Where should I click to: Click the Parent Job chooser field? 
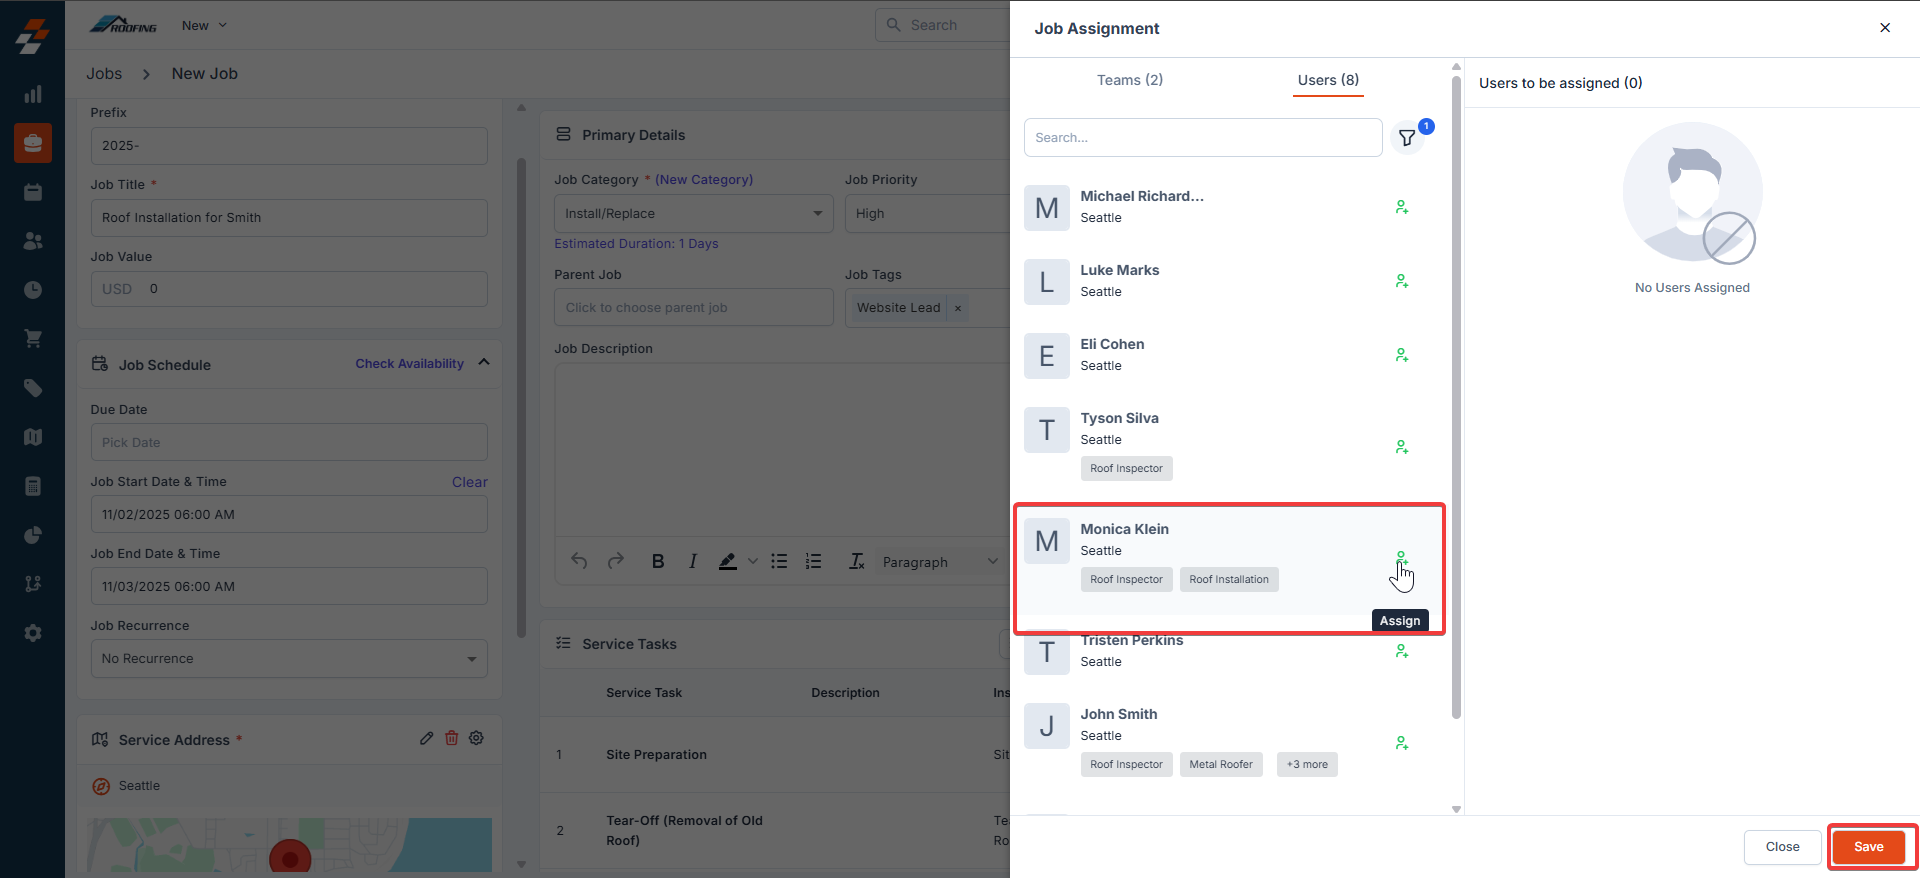pos(694,308)
